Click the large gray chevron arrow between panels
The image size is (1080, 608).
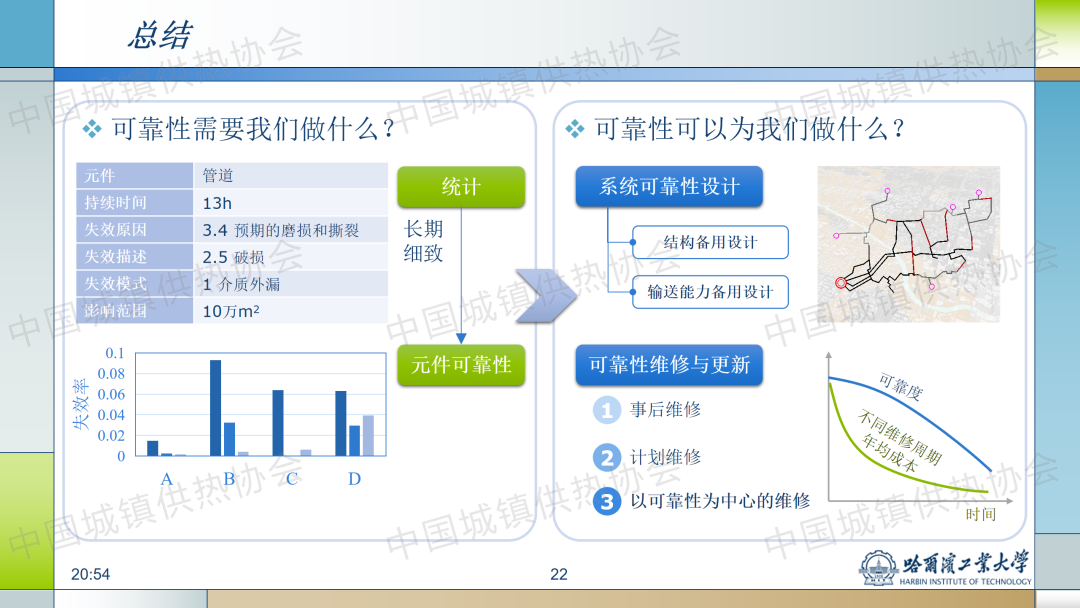click(x=546, y=297)
